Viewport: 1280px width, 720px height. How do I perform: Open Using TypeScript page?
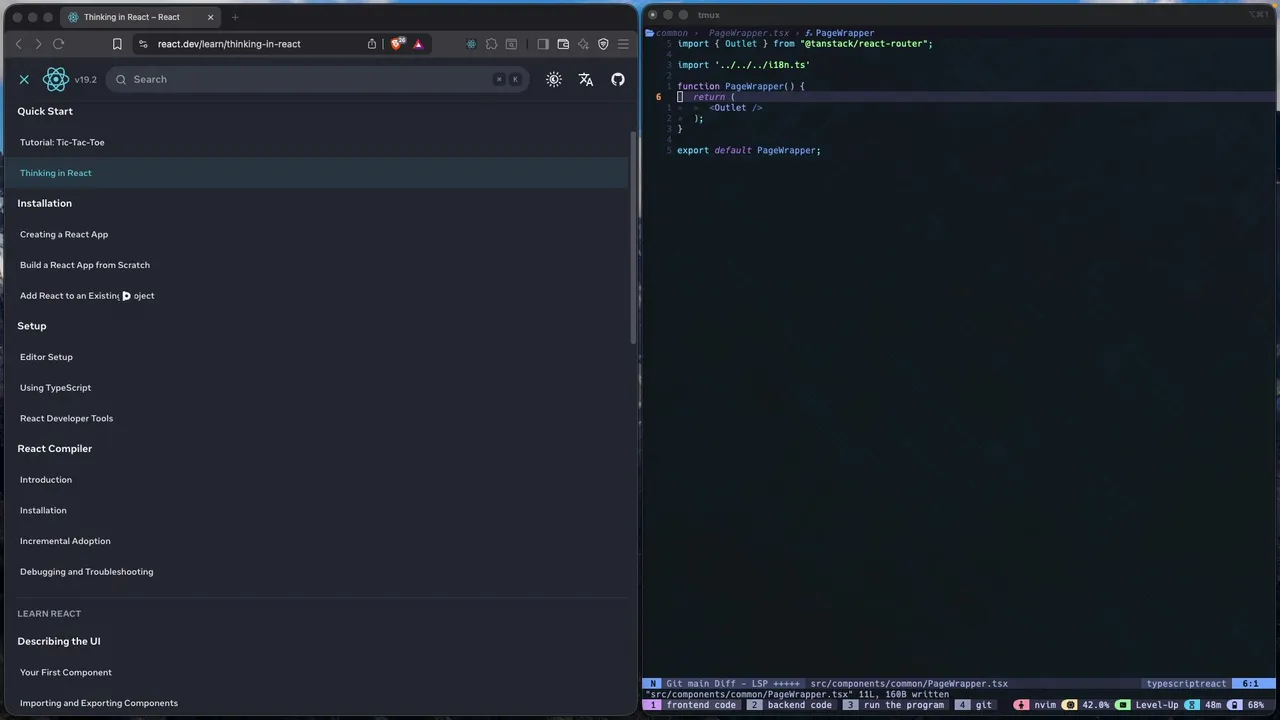click(x=55, y=388)
